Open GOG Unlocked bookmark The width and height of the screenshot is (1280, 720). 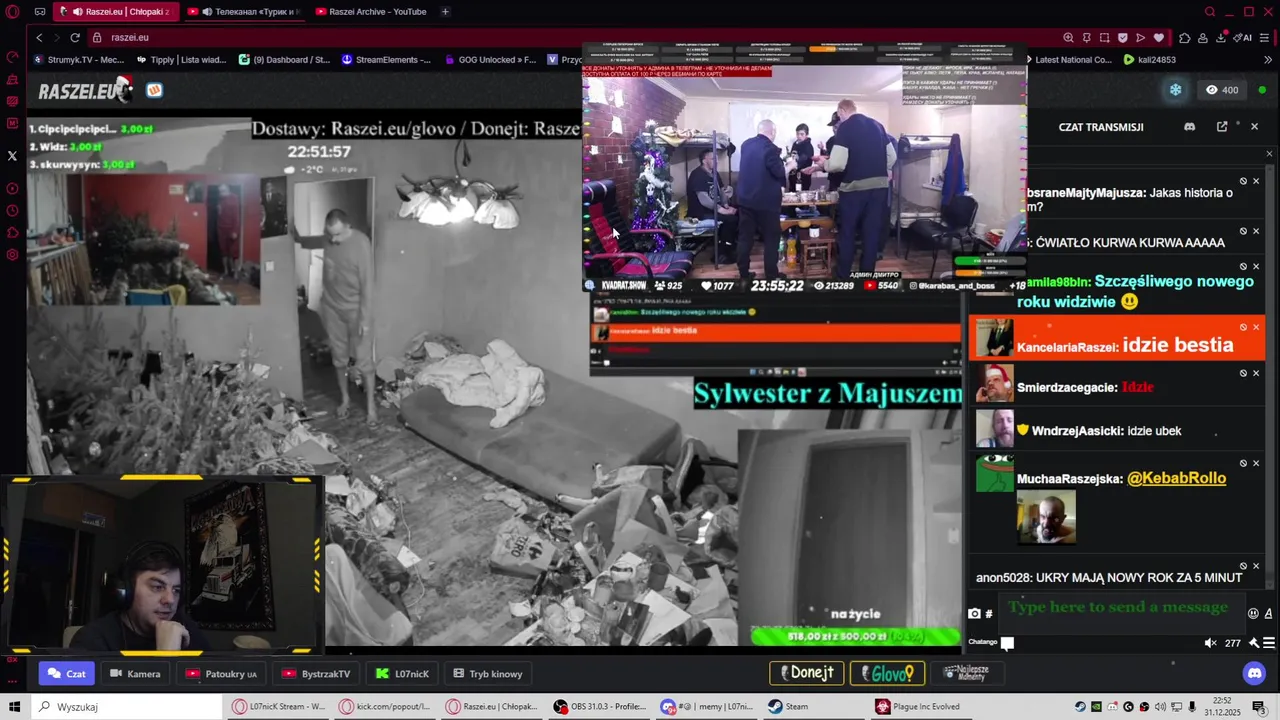[489, 60]
